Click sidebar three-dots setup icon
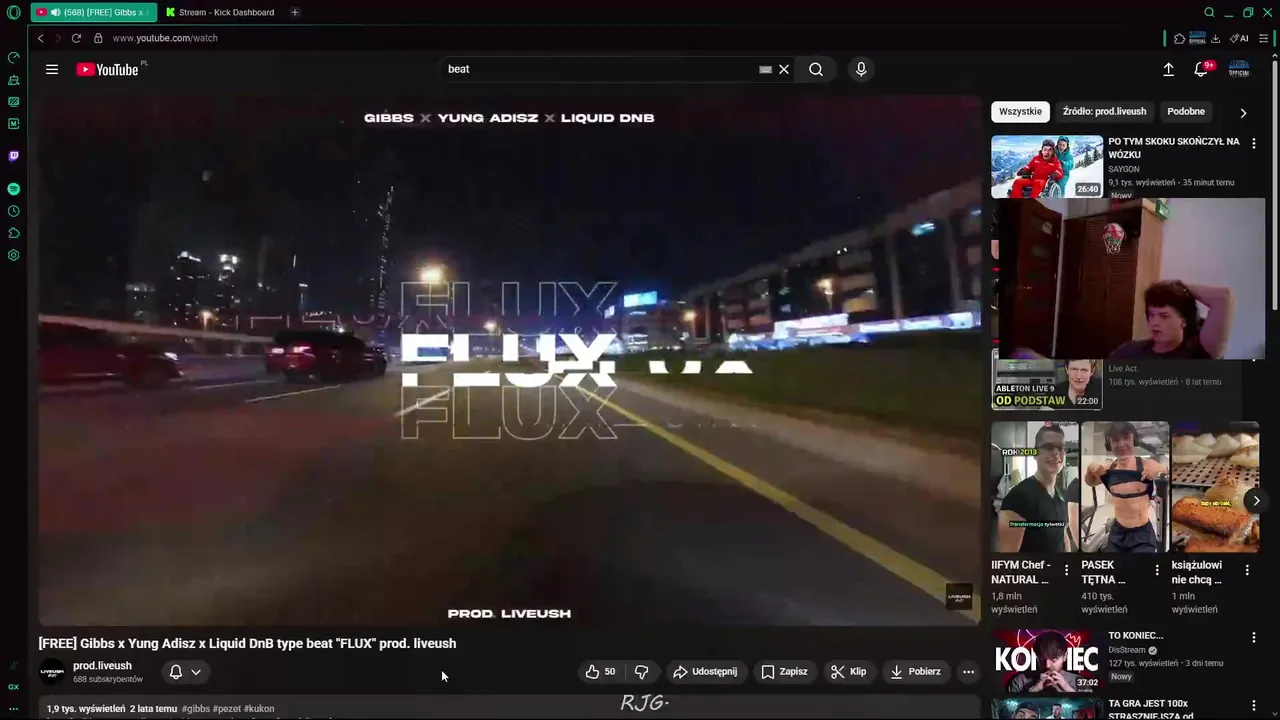The image size is (1280, 720). 13,709
